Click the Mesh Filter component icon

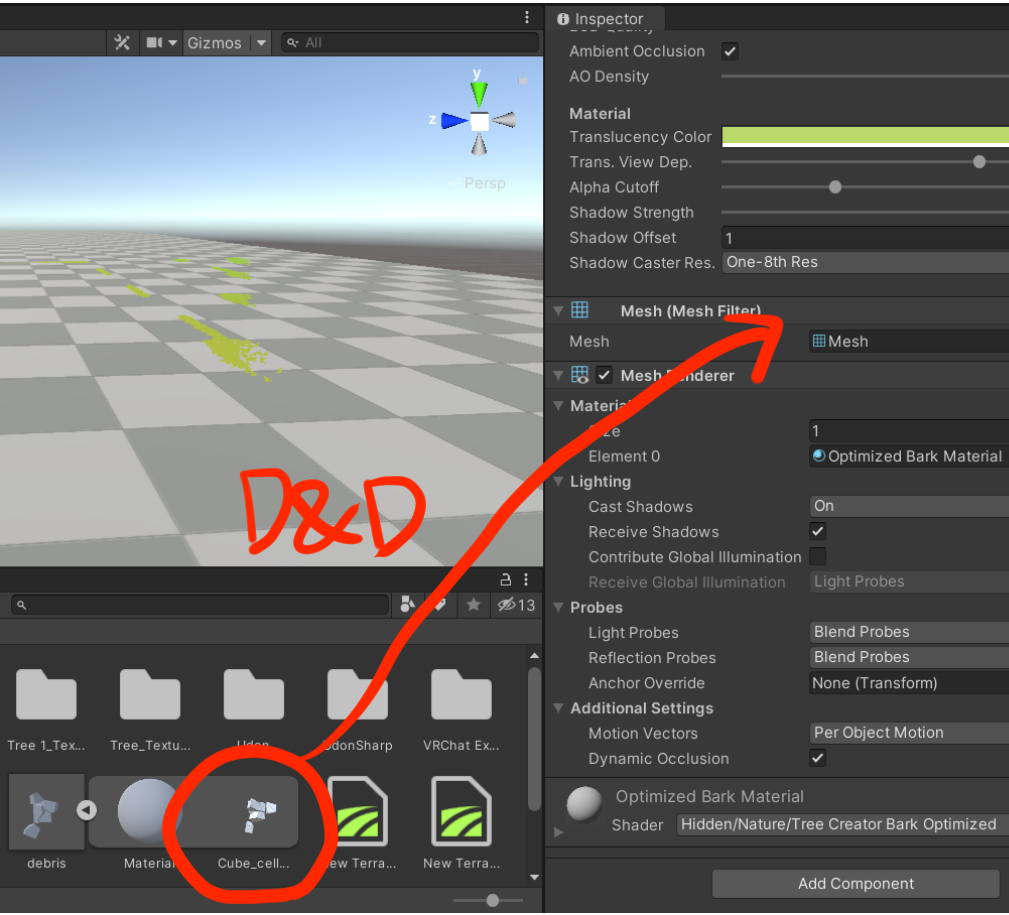tap(579, 310)
